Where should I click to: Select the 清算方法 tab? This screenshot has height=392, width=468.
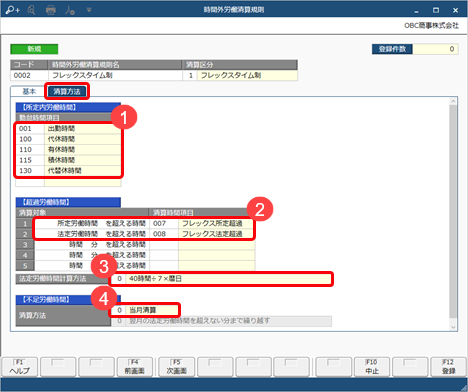[67, 91]
